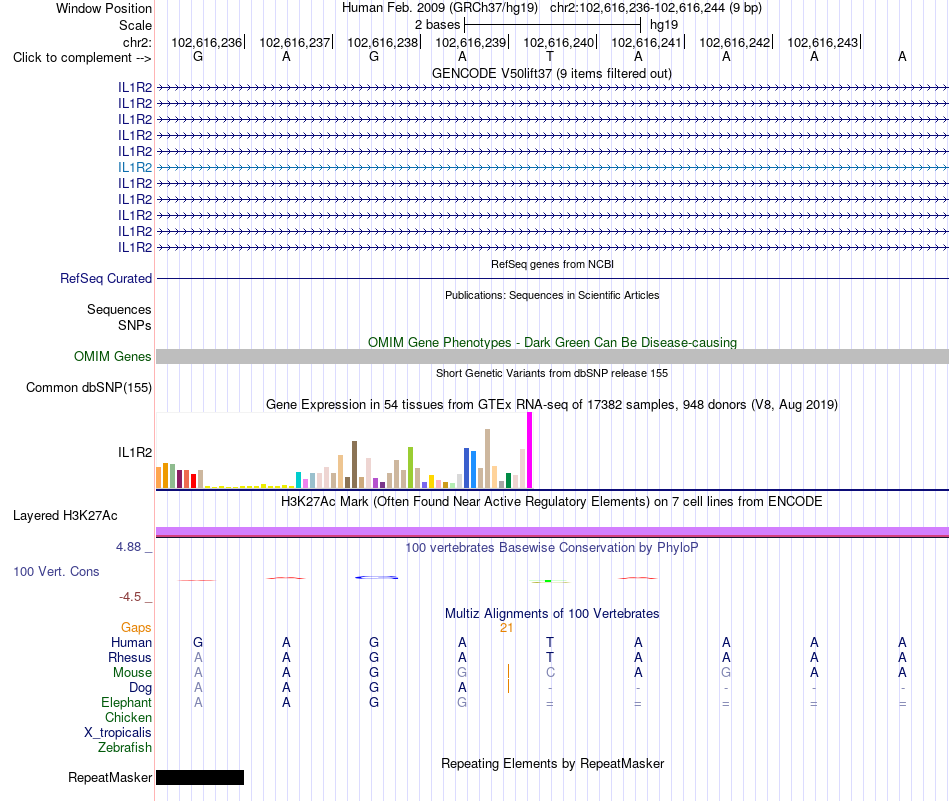Click the H3K27Ac Mark track title

pos(552,502)
